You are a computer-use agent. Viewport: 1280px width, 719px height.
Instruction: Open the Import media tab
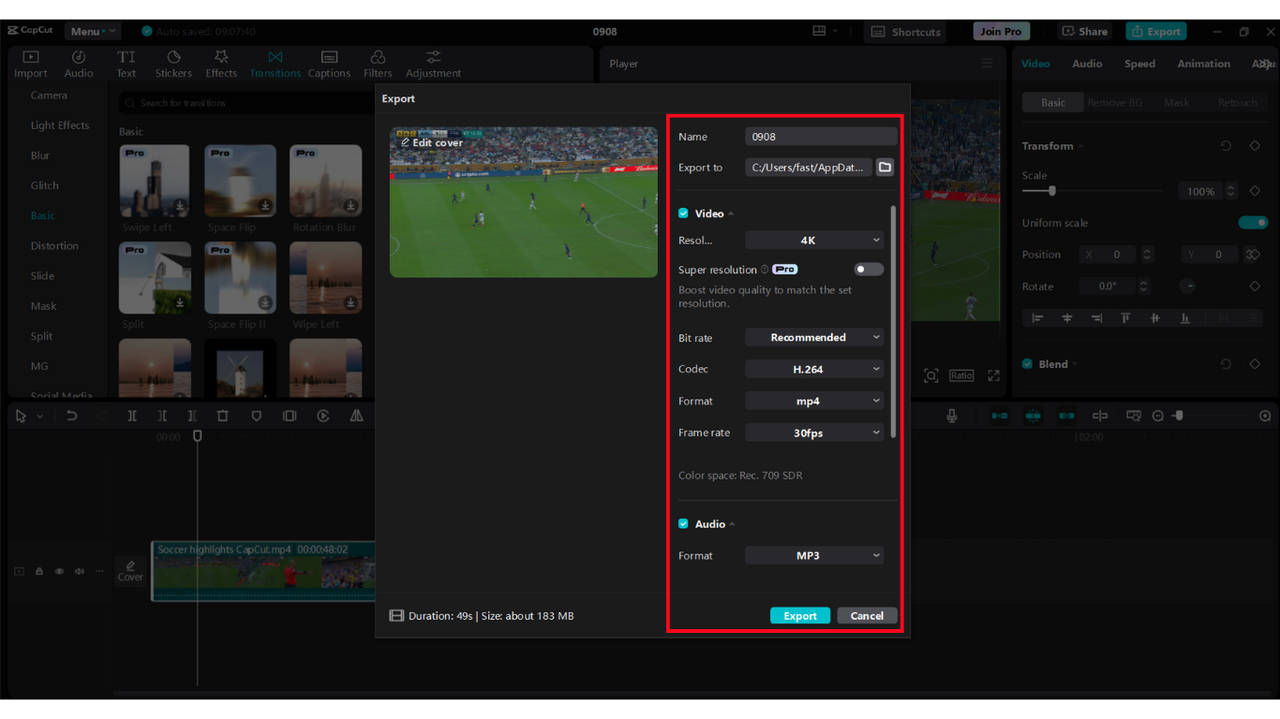(30, 64)
